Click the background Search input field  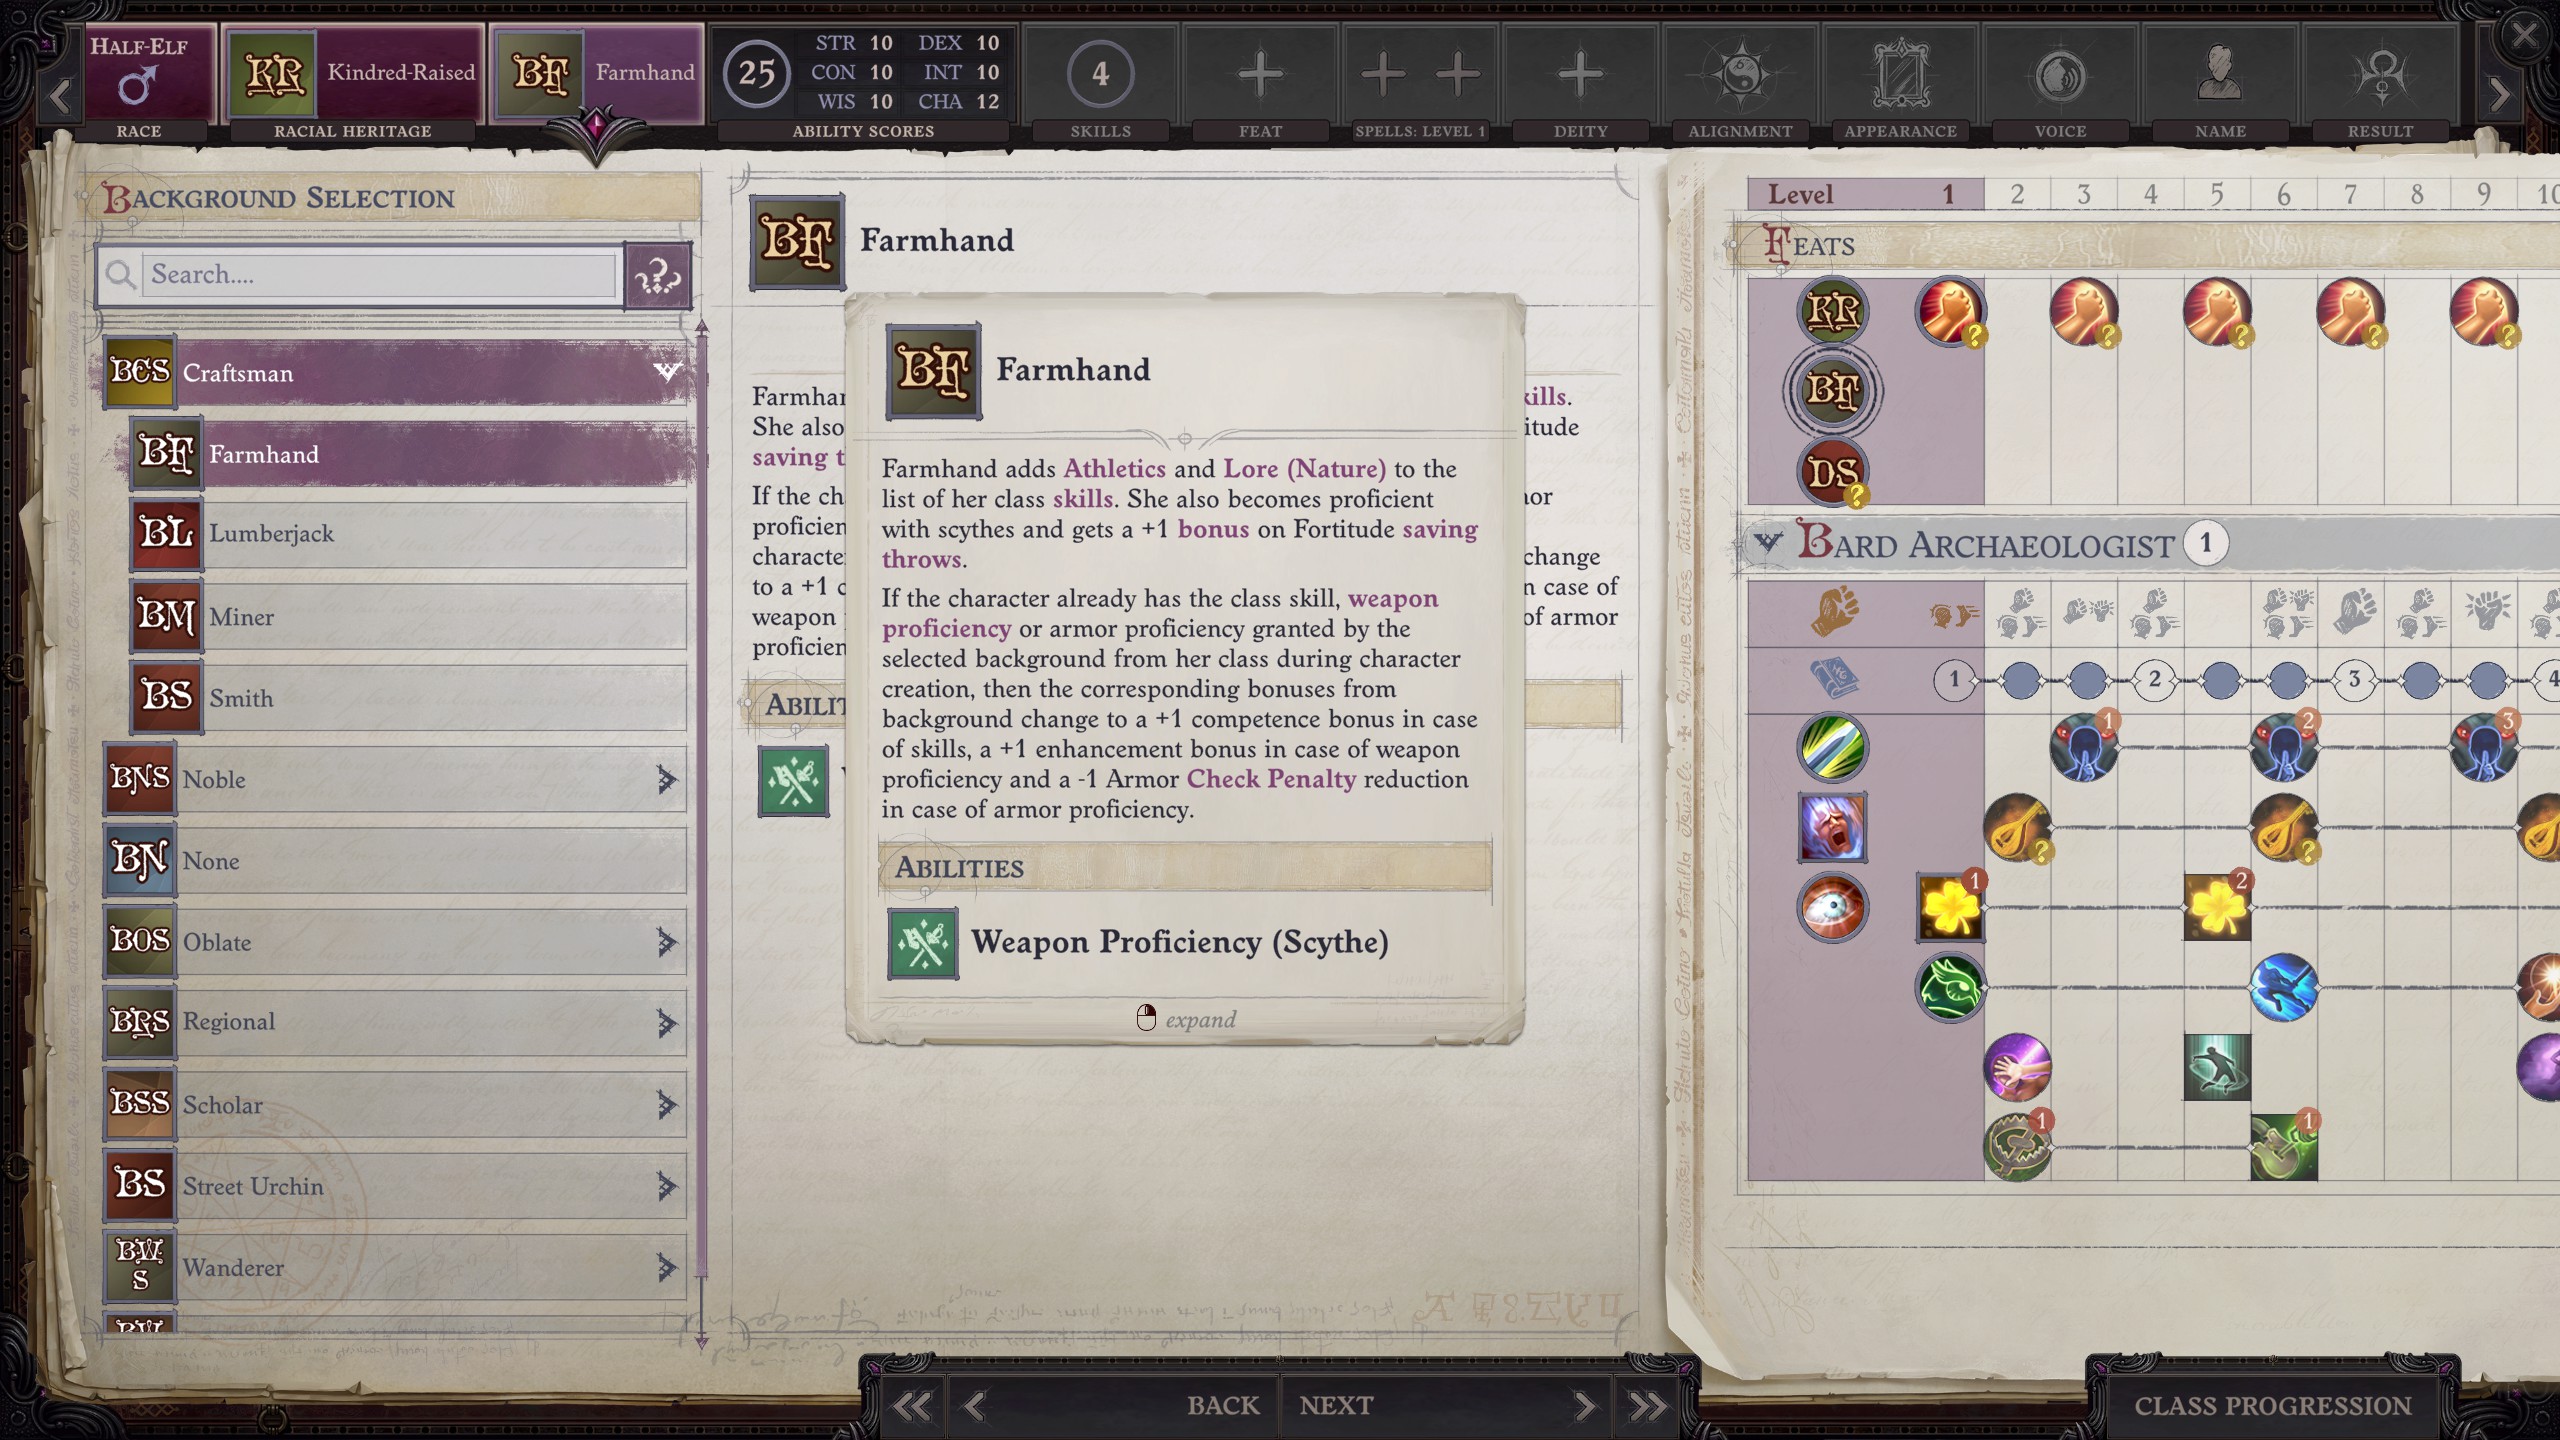tap(380, 275)
